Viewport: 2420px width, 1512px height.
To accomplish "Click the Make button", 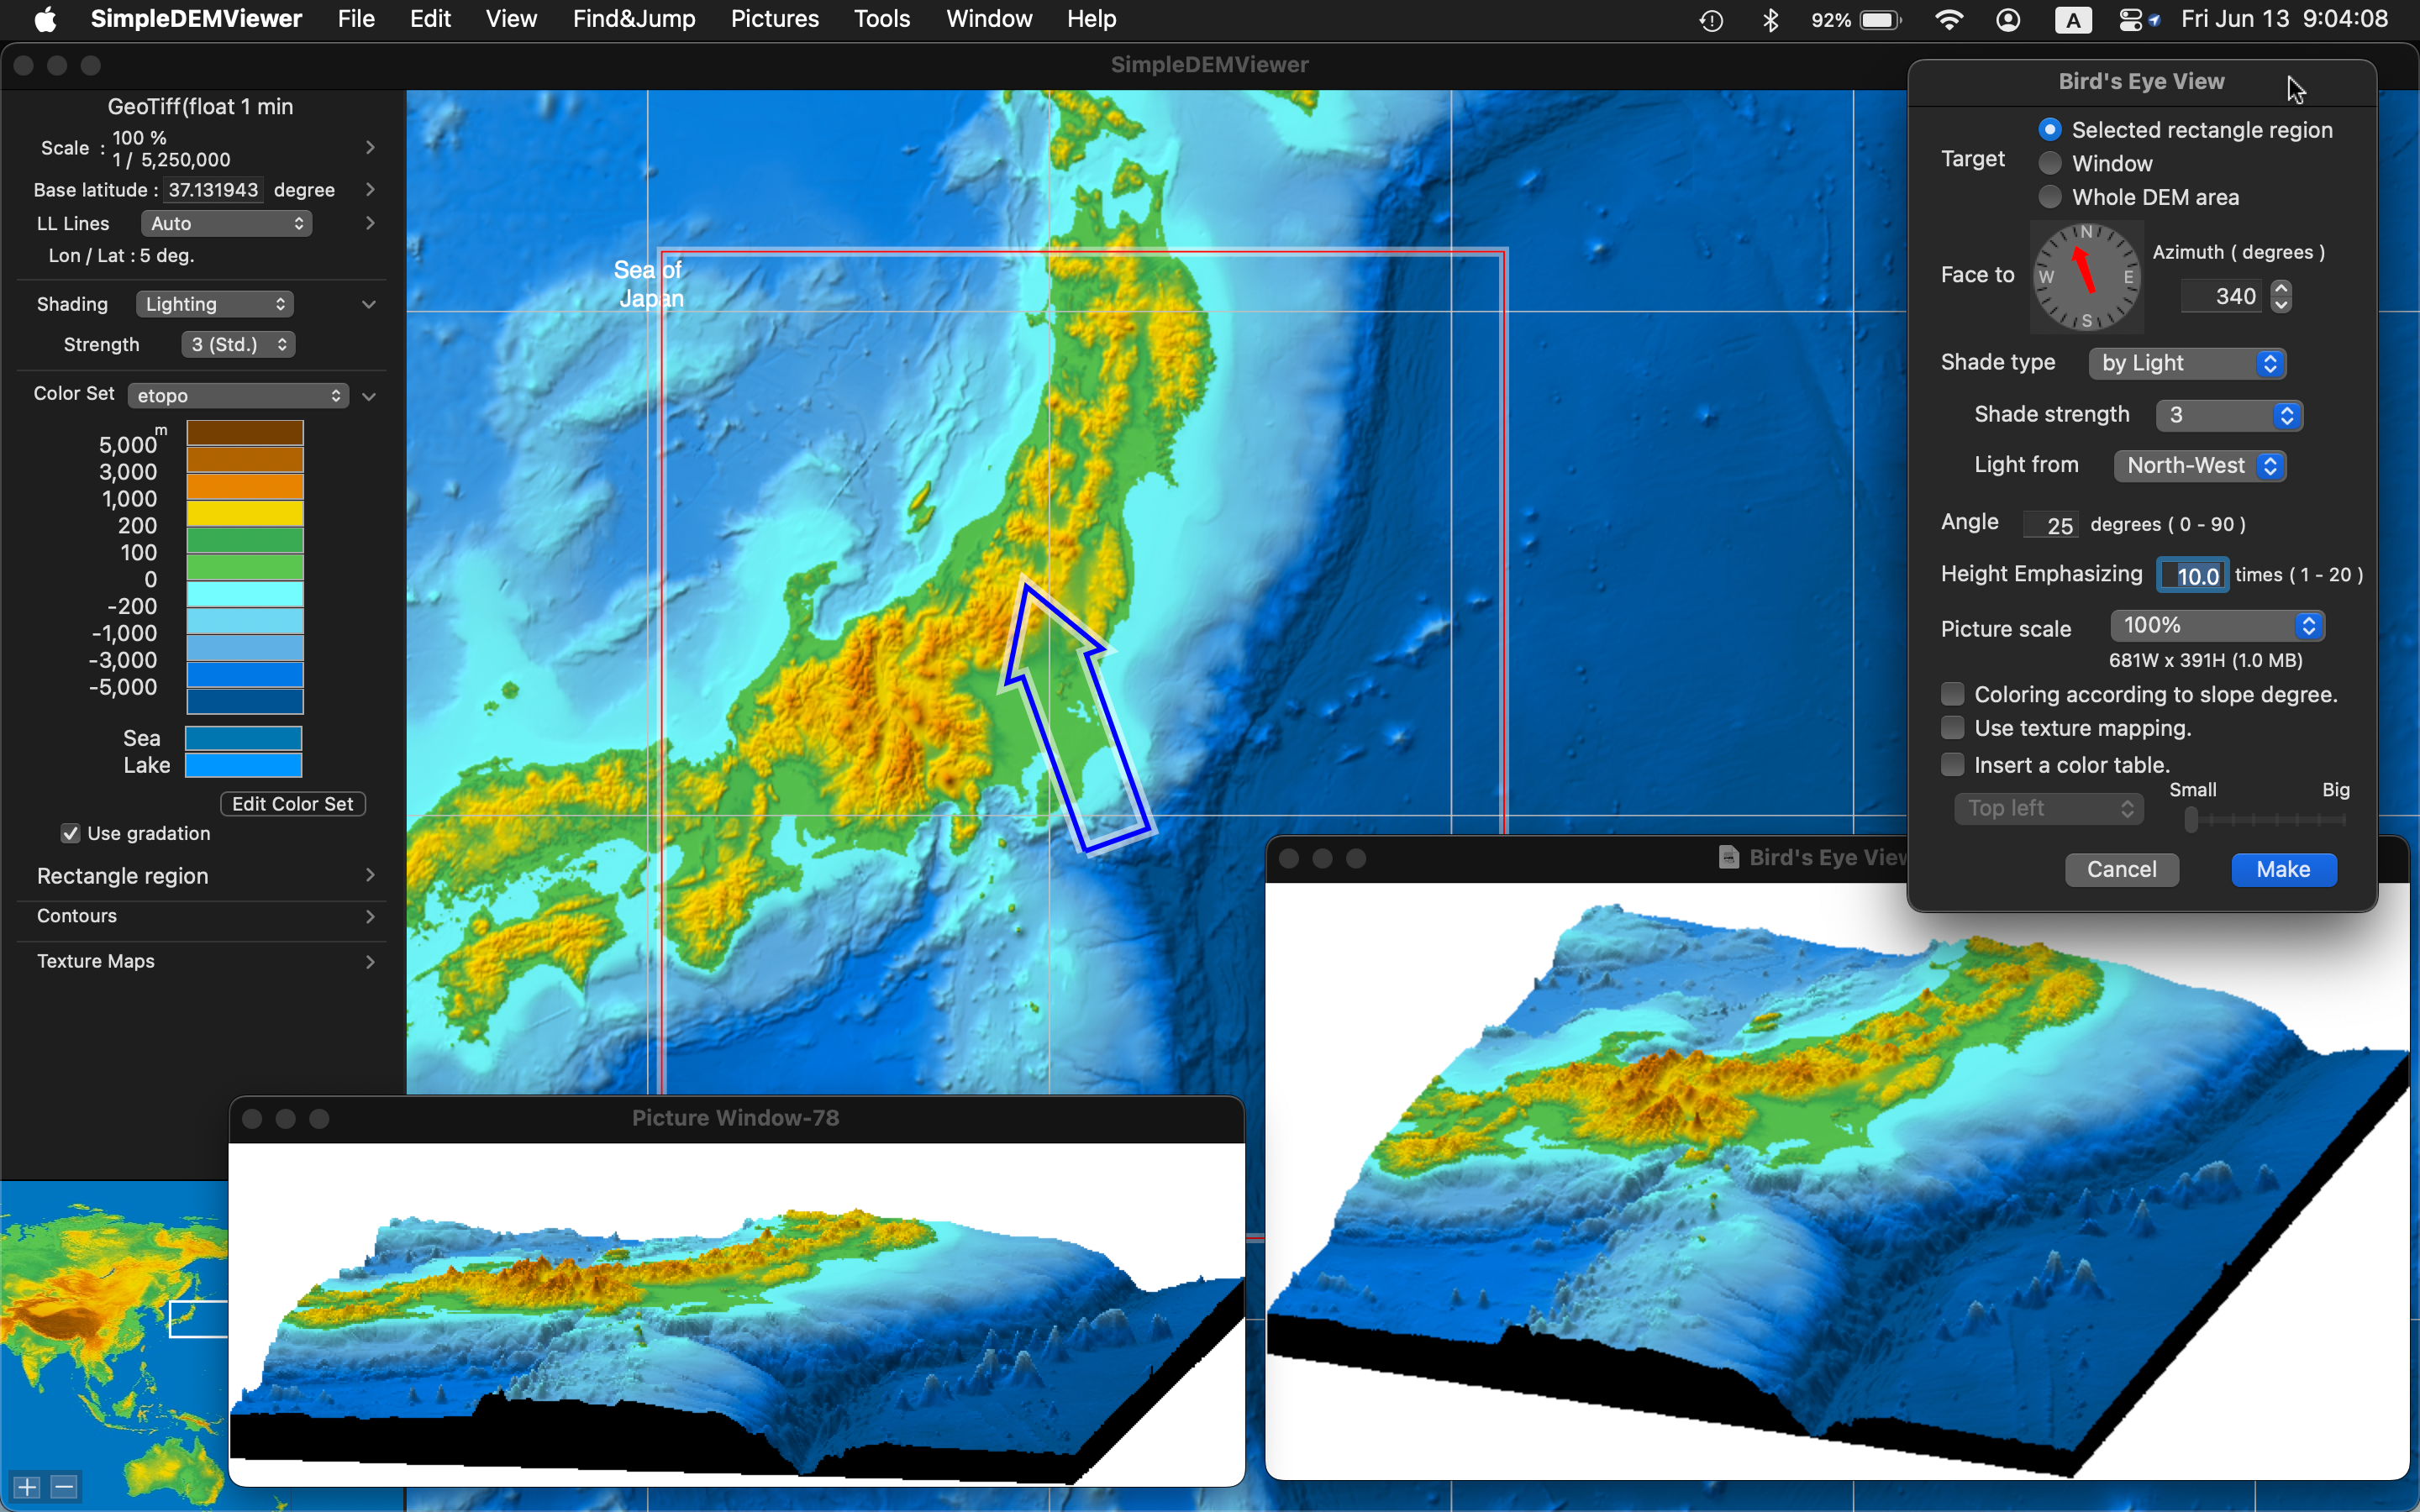I will click(2284, 869).
